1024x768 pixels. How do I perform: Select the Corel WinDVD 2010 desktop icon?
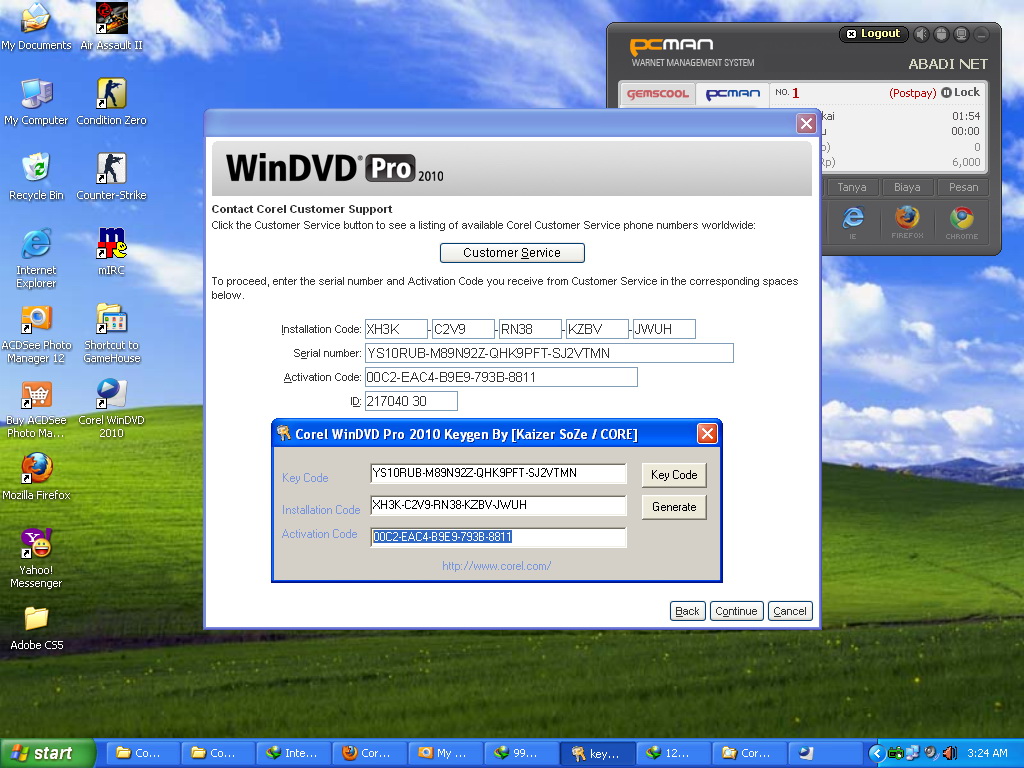click(111, 408)
